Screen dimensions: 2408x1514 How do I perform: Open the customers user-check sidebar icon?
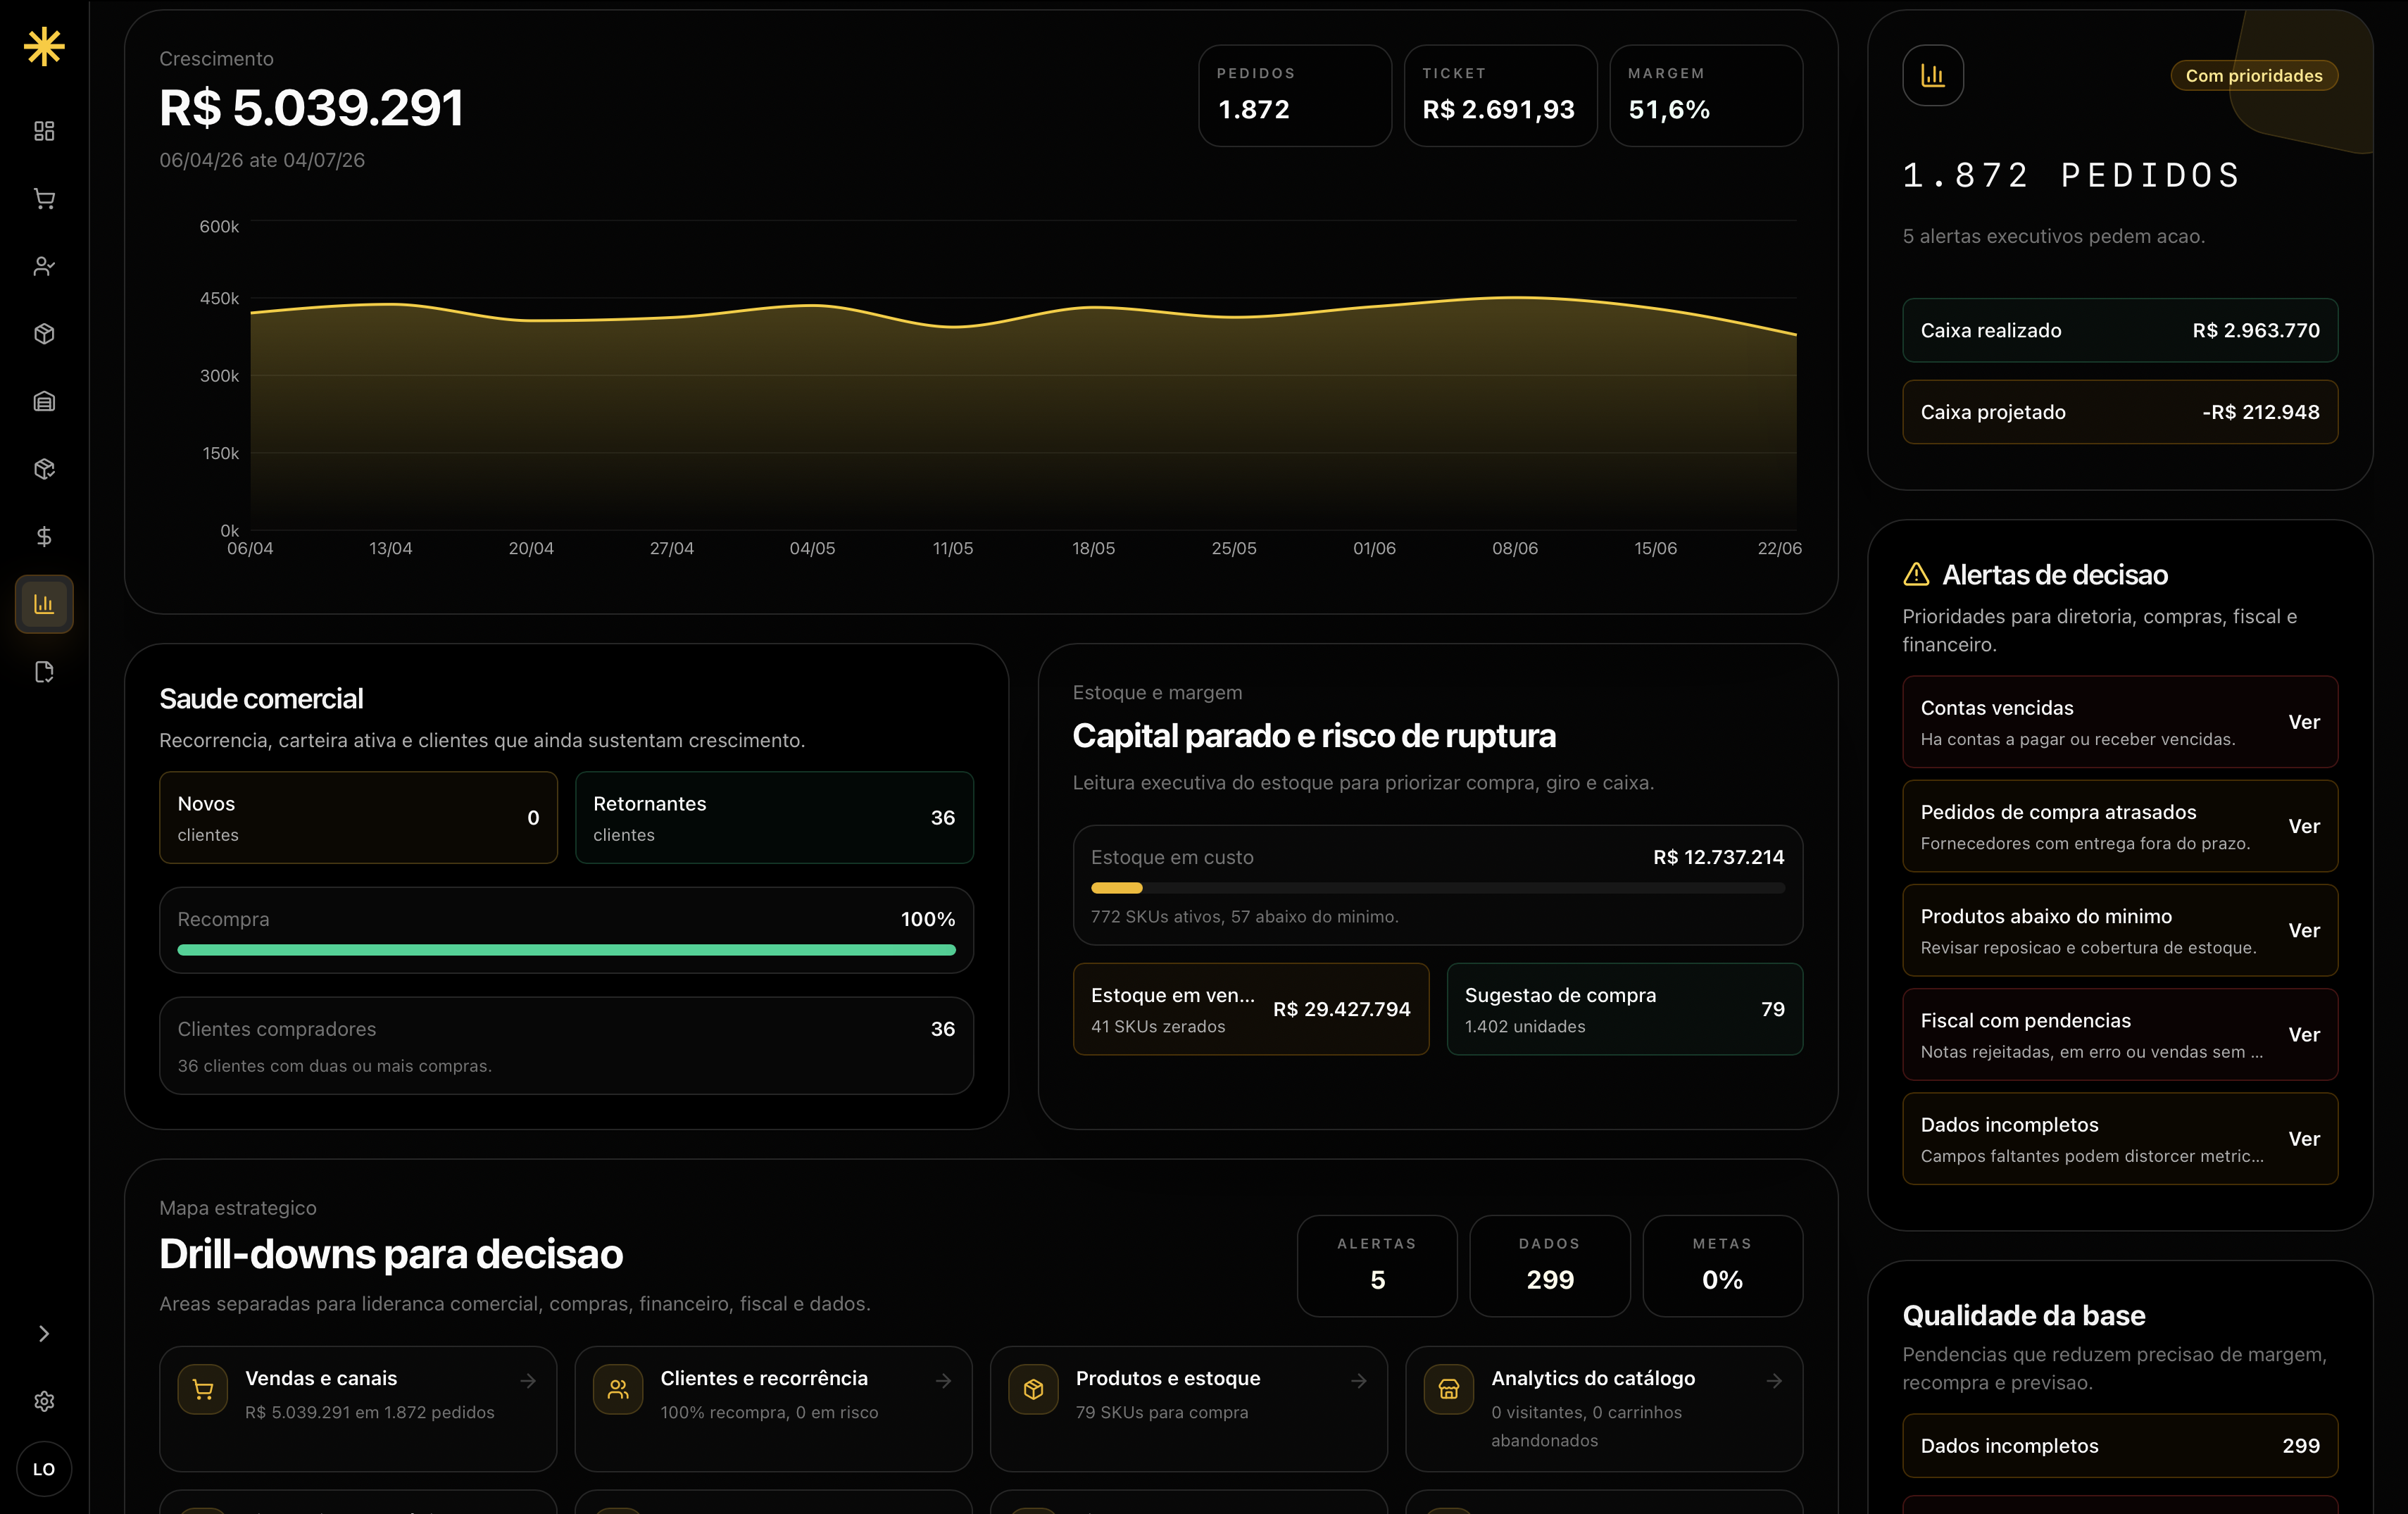pyautogui.click(x=44, y=266)
